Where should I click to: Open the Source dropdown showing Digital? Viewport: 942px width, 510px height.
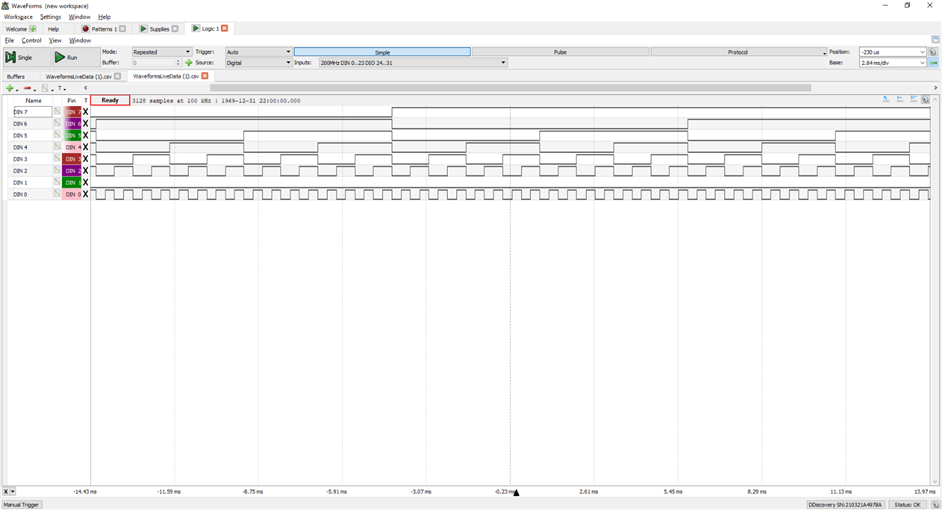click(x=258, y=62)
